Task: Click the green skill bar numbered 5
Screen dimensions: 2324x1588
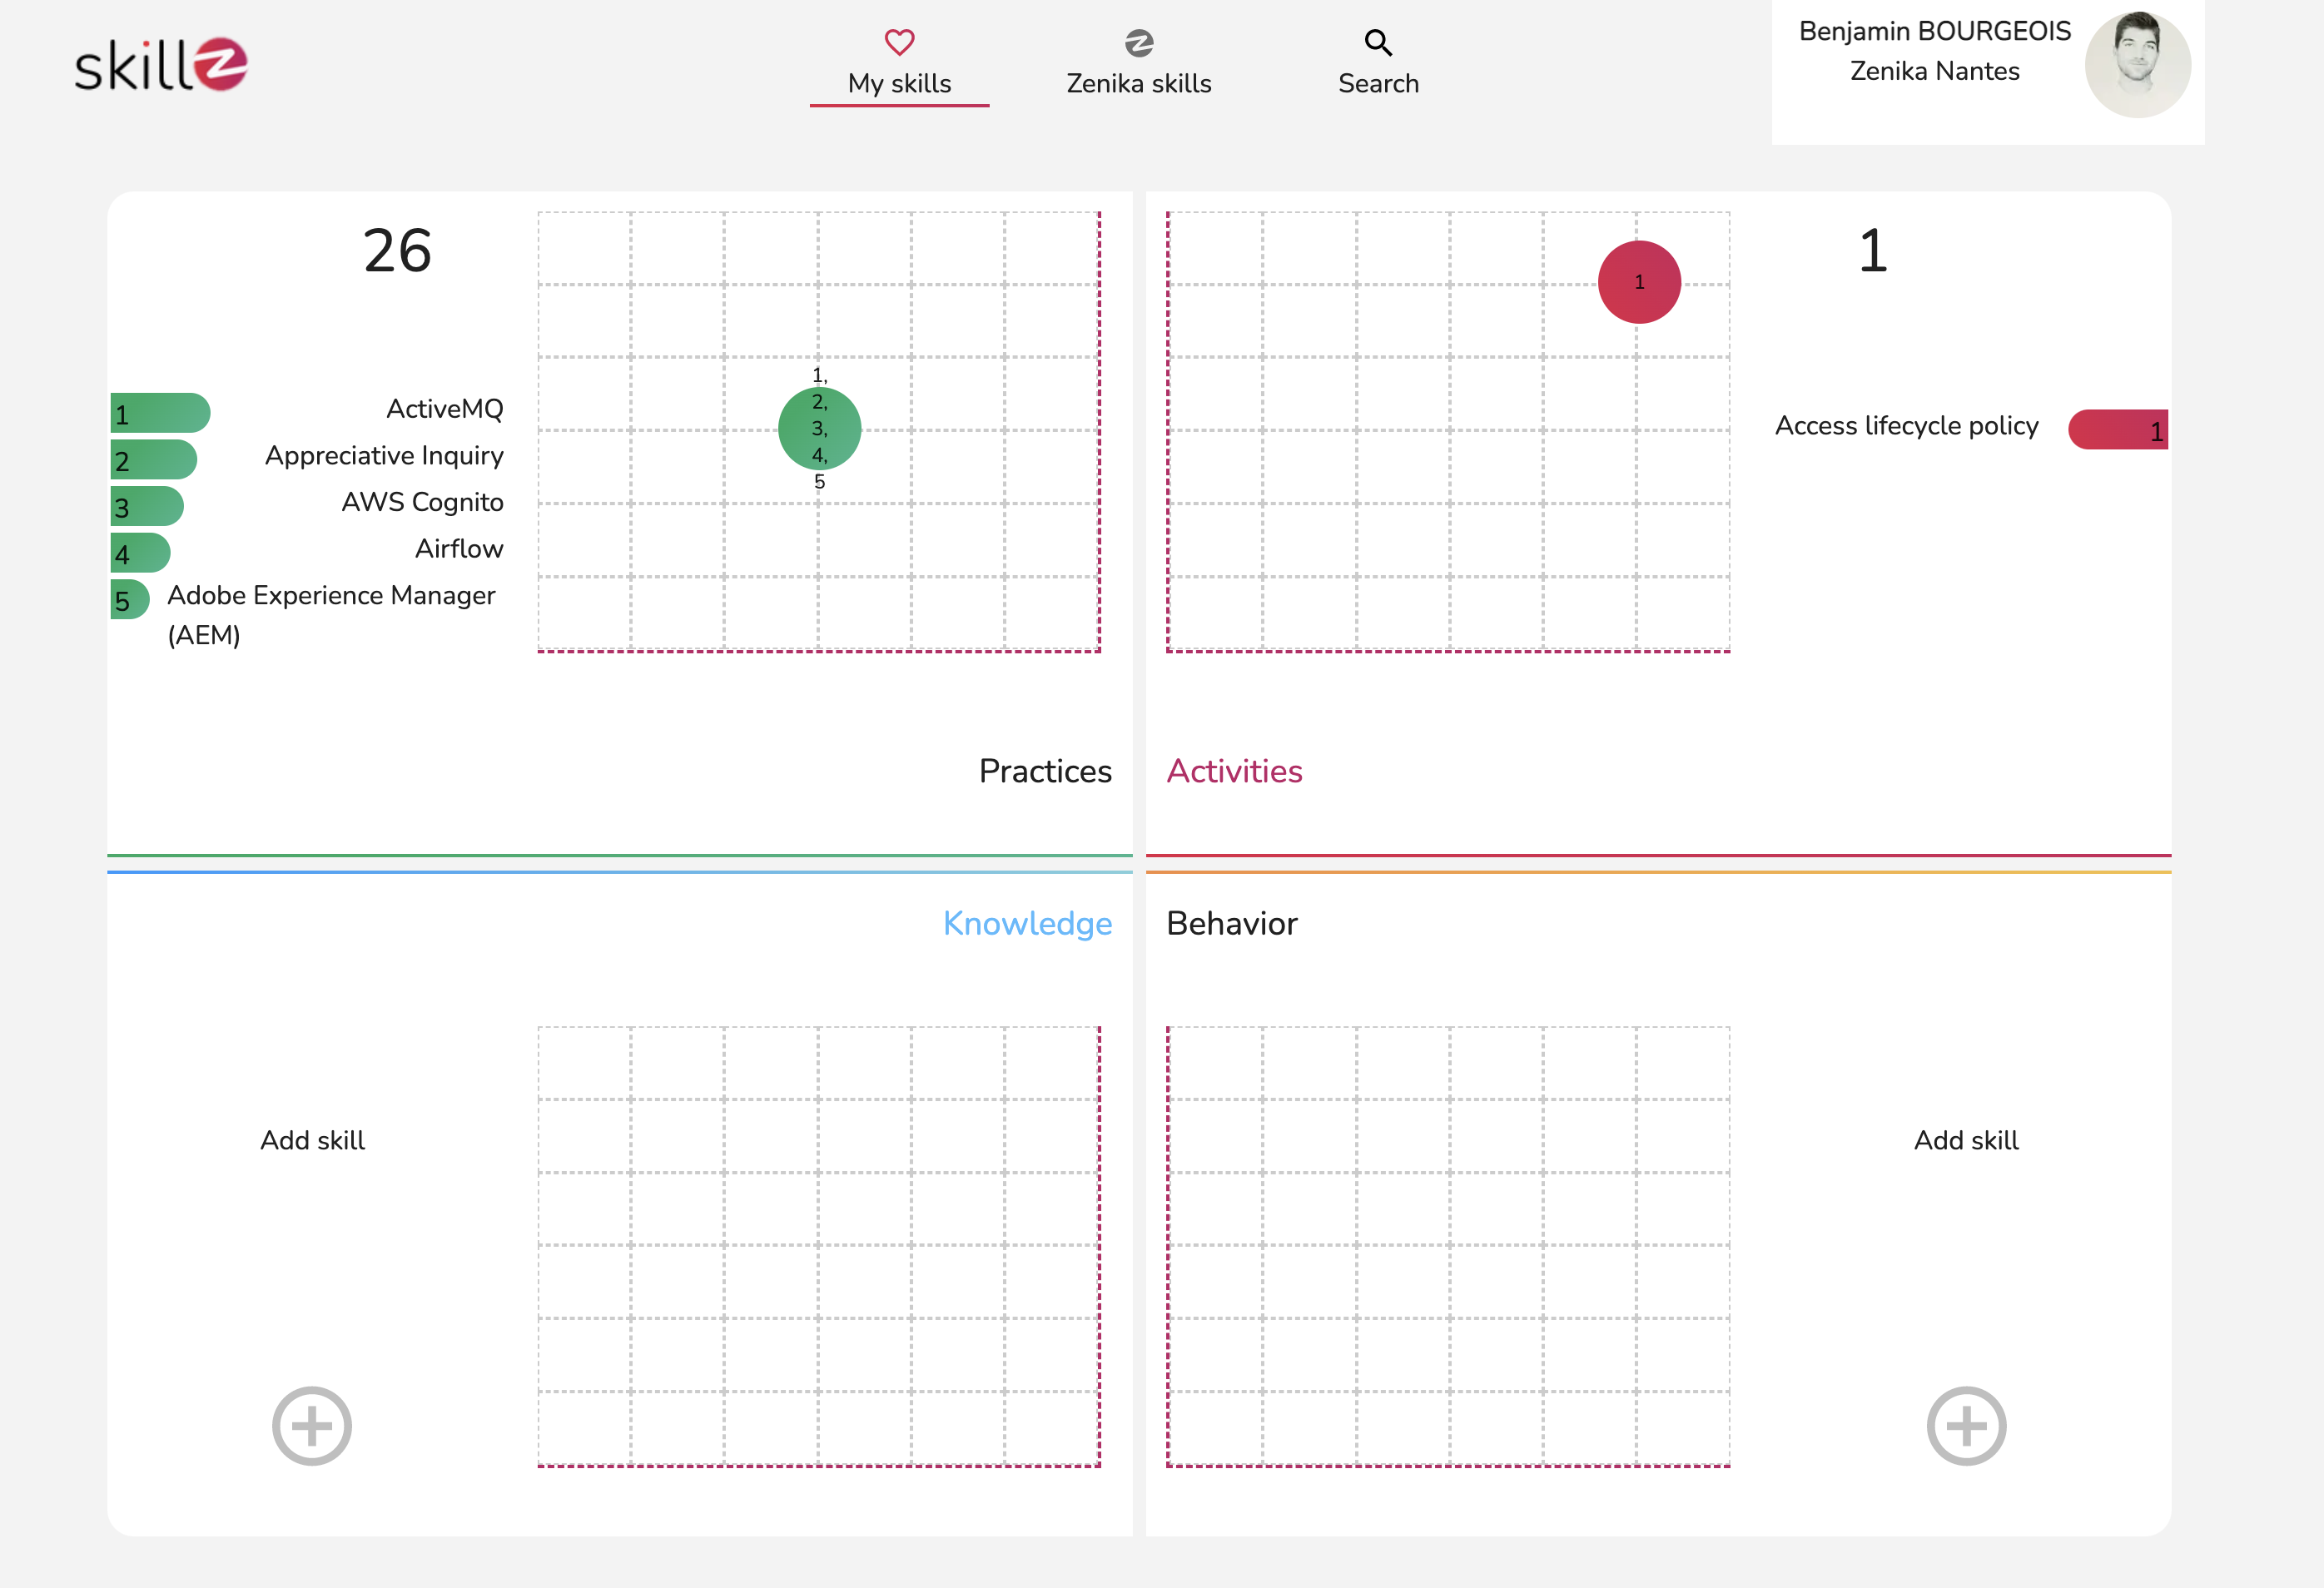Action: pos(128,599)
